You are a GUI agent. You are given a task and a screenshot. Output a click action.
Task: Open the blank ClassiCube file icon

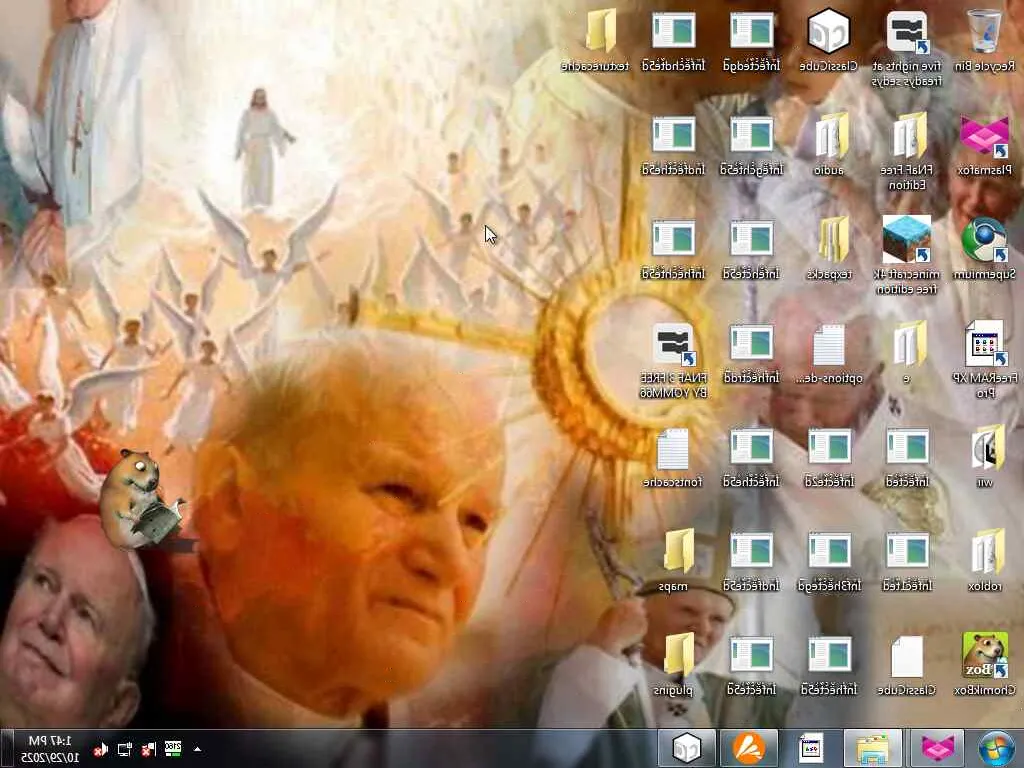(906, 664)
